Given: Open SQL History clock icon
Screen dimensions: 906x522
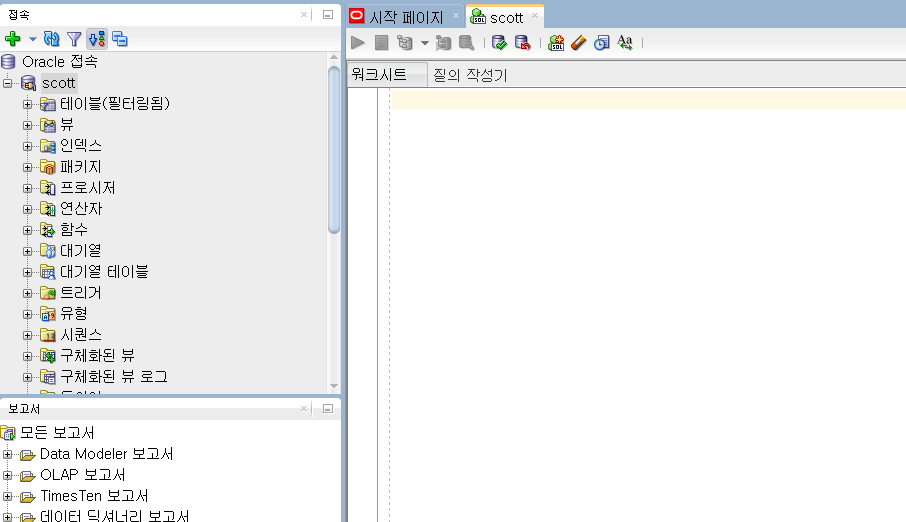Looking at the screenshot, I should click(x=601, y=43).
